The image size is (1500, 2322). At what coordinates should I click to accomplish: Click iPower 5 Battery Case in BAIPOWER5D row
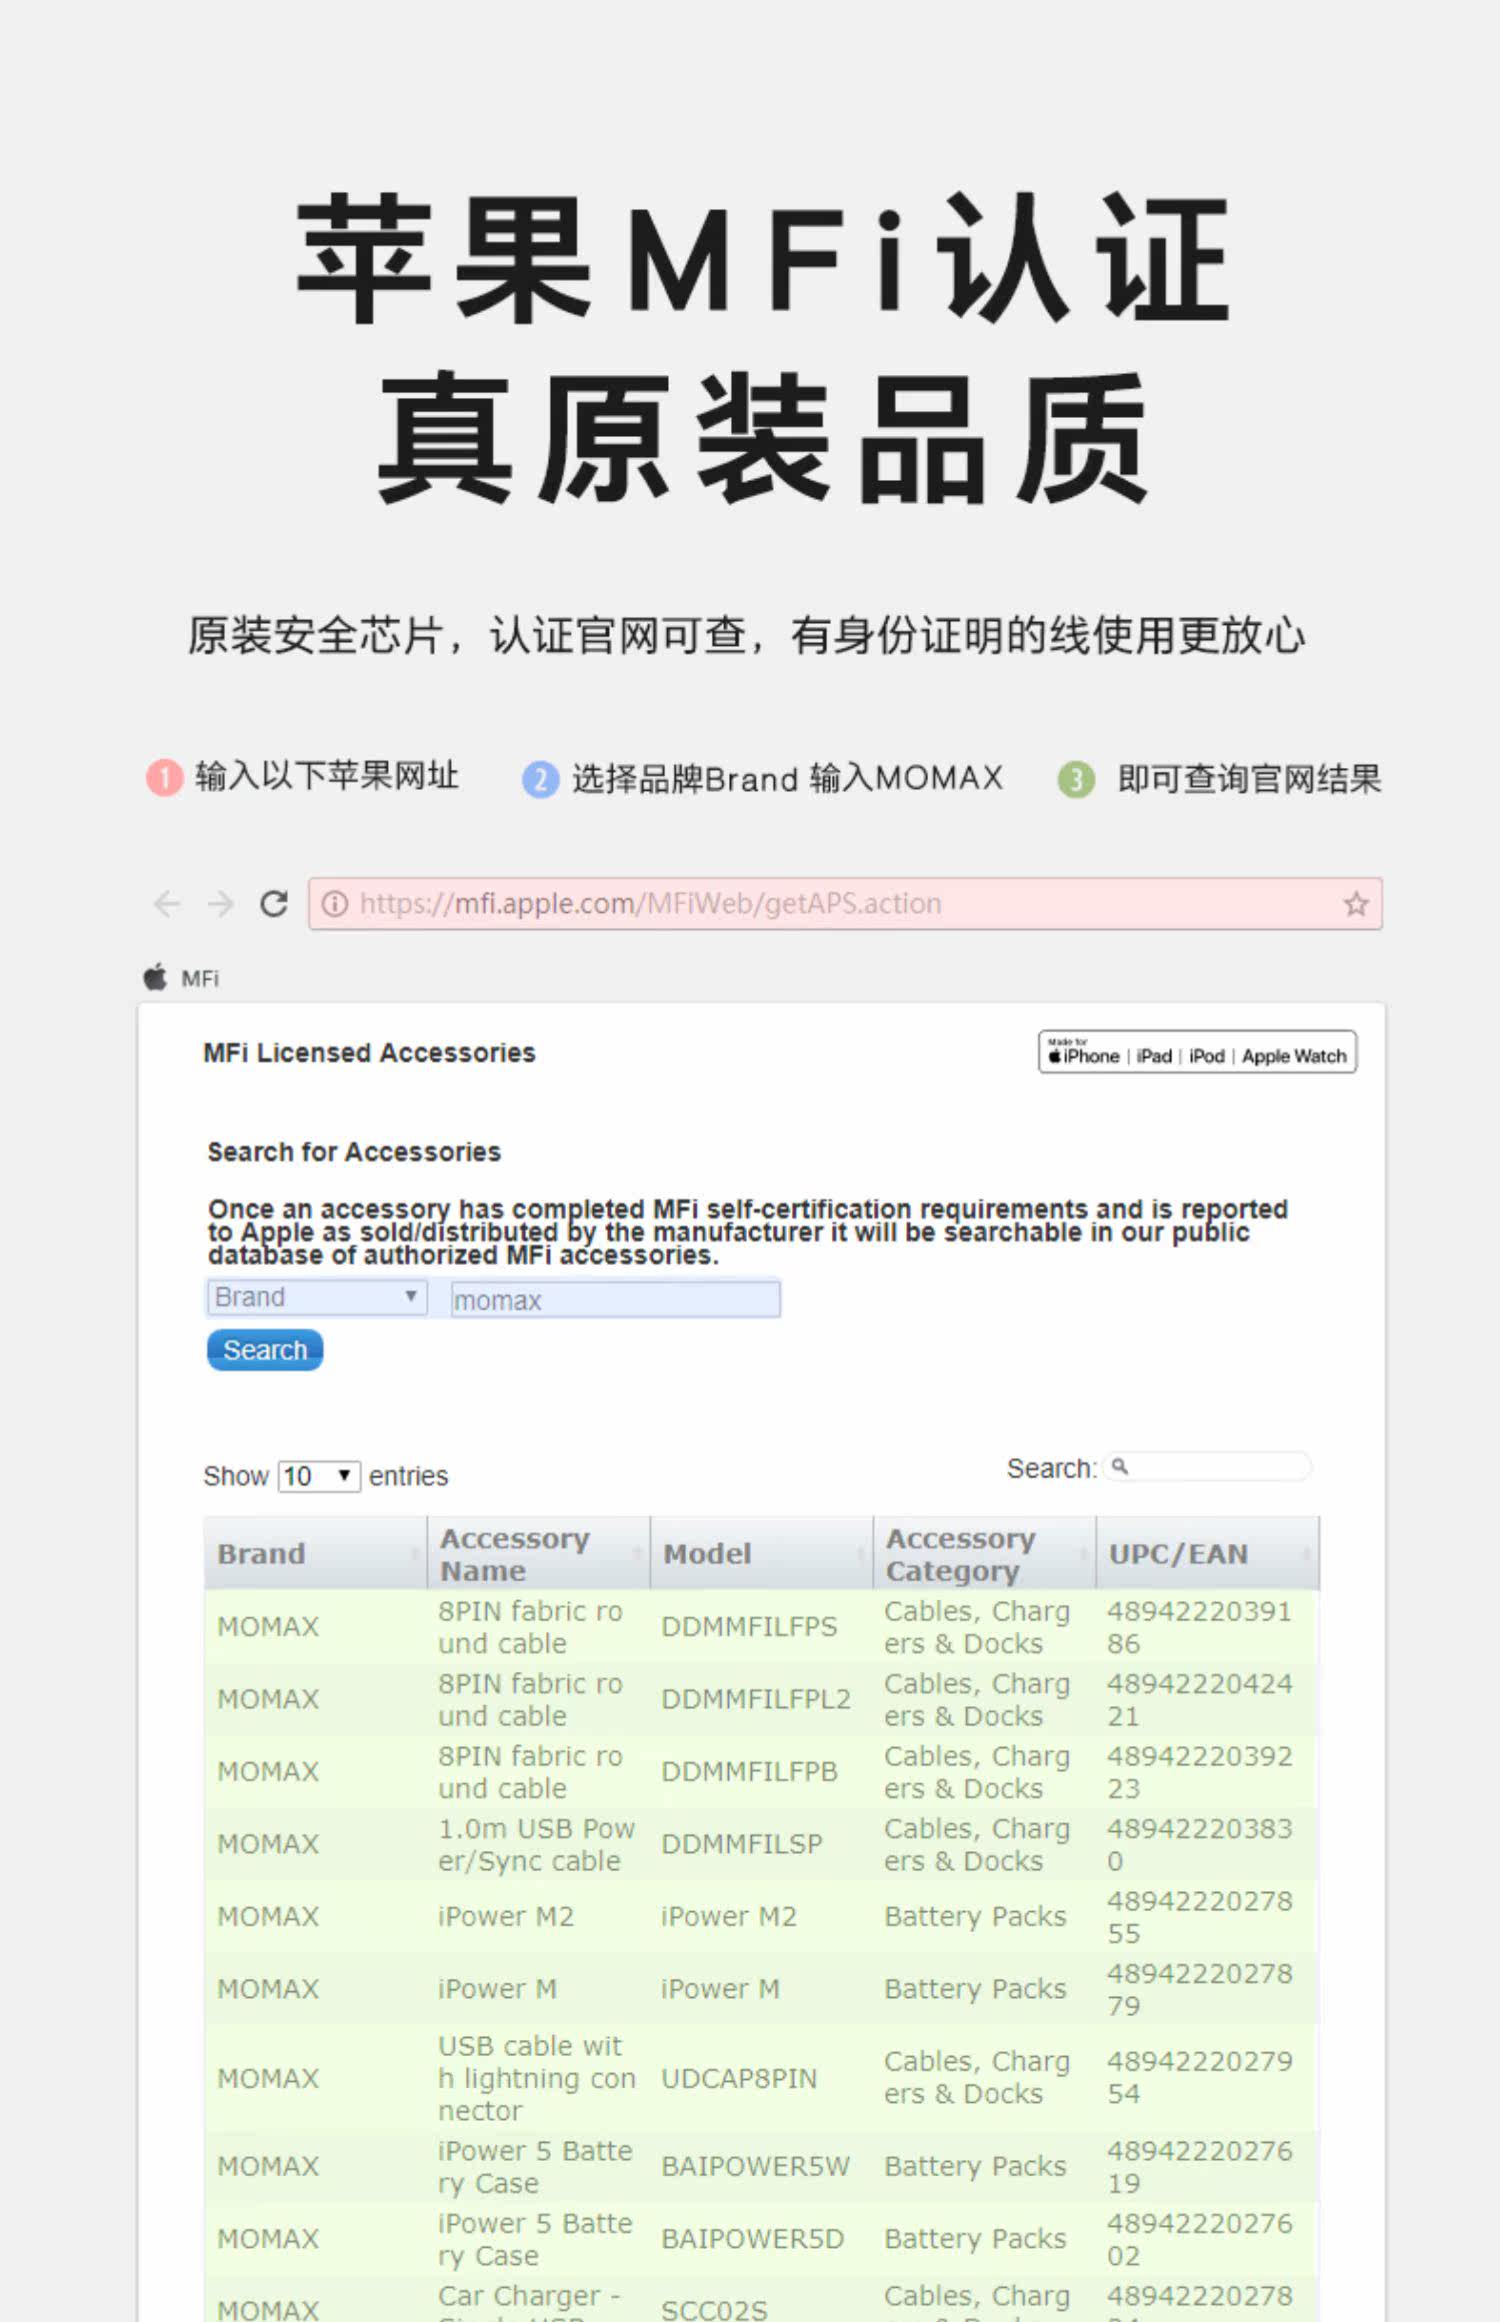(x=535, y=2239)
